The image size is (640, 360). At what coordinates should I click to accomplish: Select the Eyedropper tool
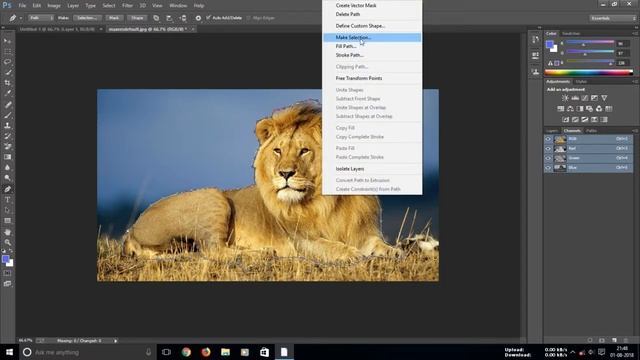7,93
